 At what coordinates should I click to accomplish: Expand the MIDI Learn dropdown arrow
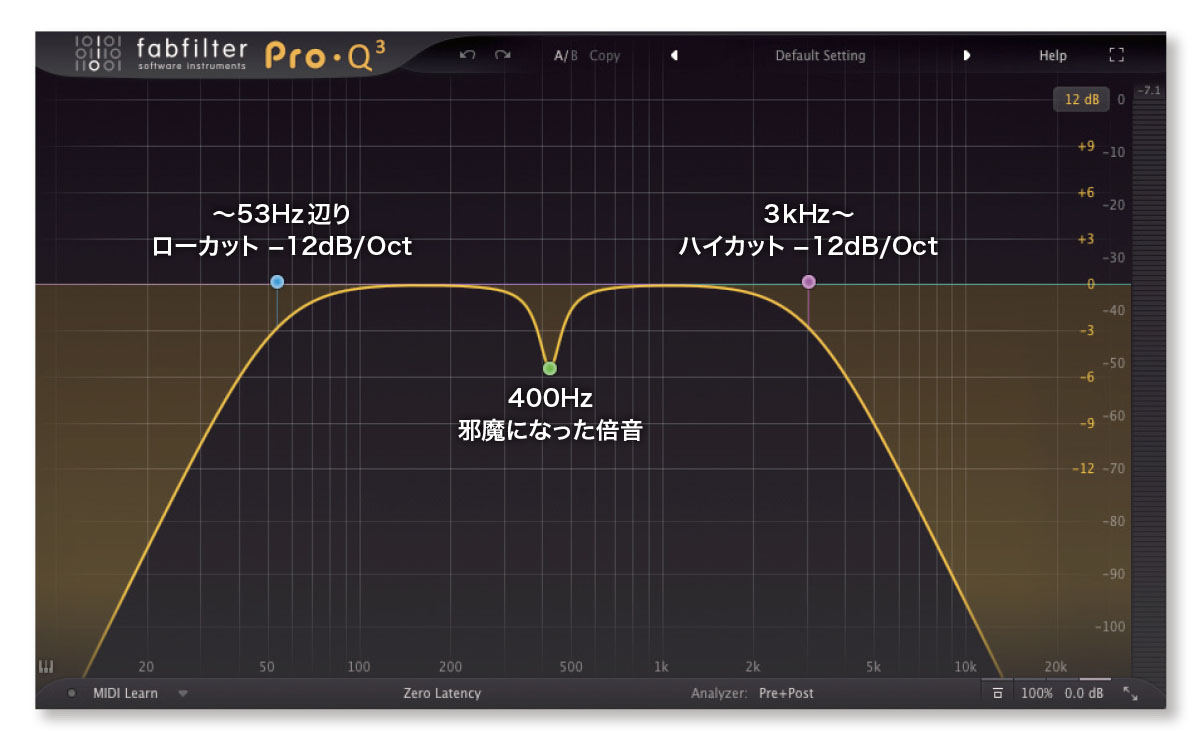point(183,693)
